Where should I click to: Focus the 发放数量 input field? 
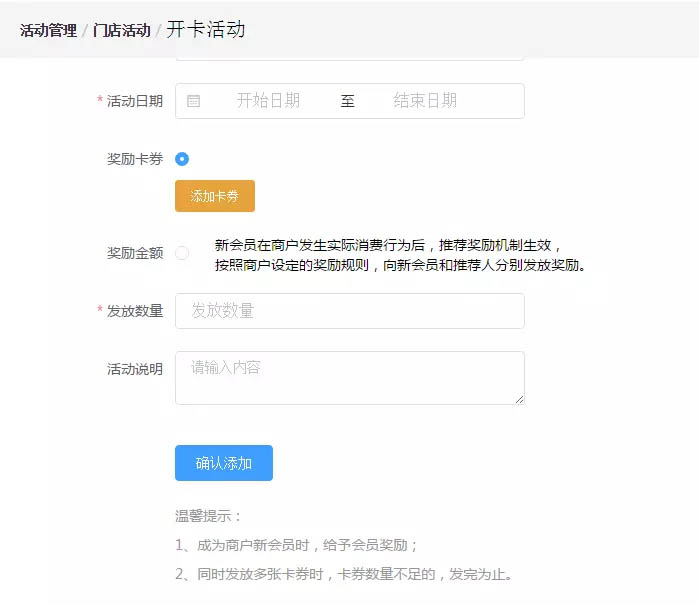(350, 311)
